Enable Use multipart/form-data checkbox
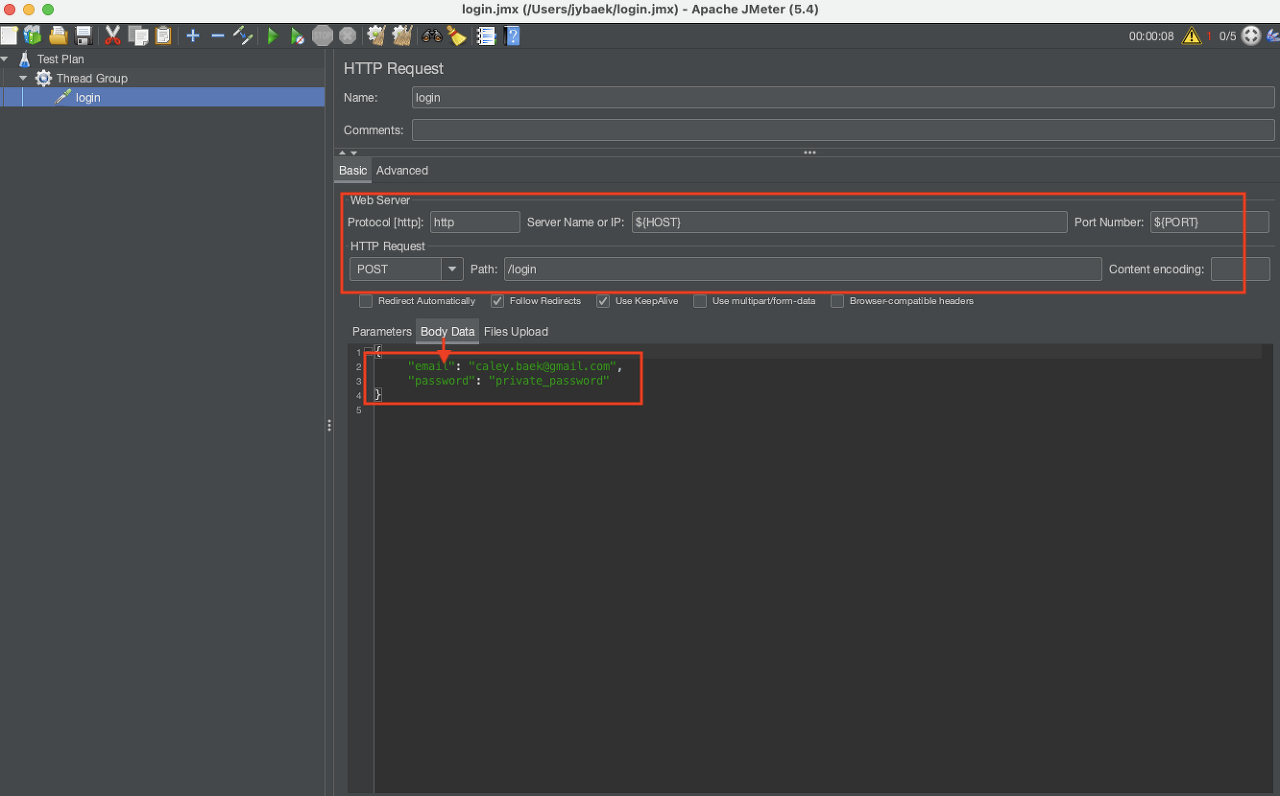This screenshot has width=1280, height=796. (700, 301)
